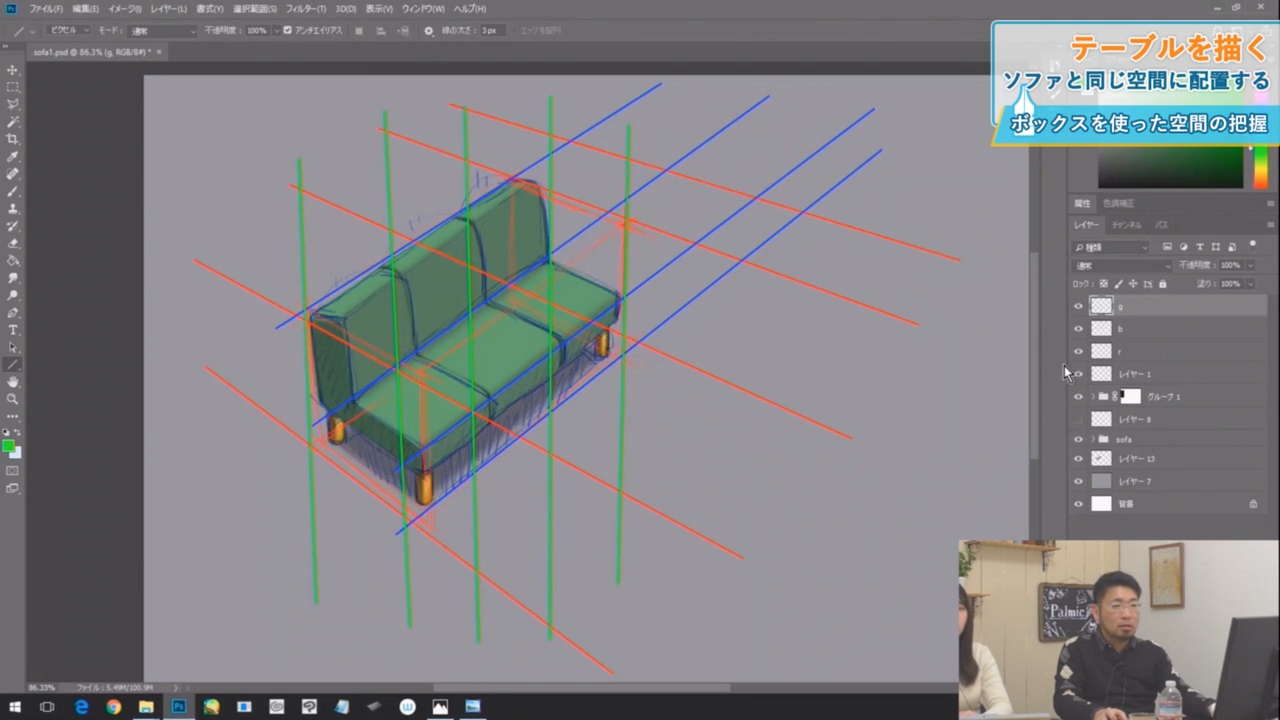Viewport: 1280px width, 720px height.
Task: Select the Rectangular Marquee tool
Action: 13,87
